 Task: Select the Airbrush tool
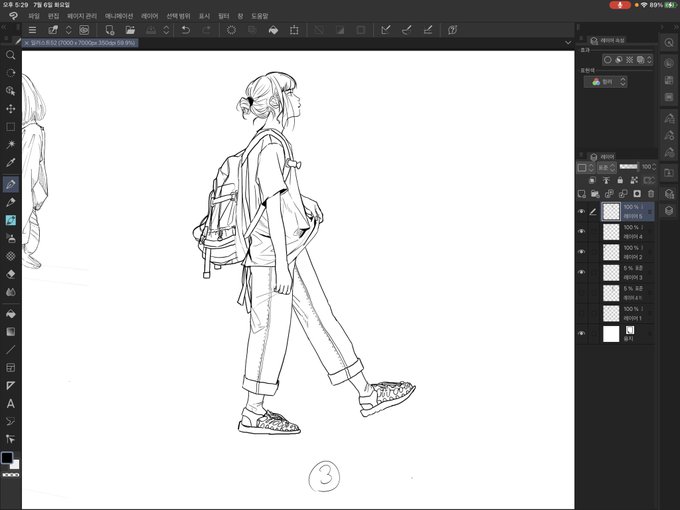[10, 238]
